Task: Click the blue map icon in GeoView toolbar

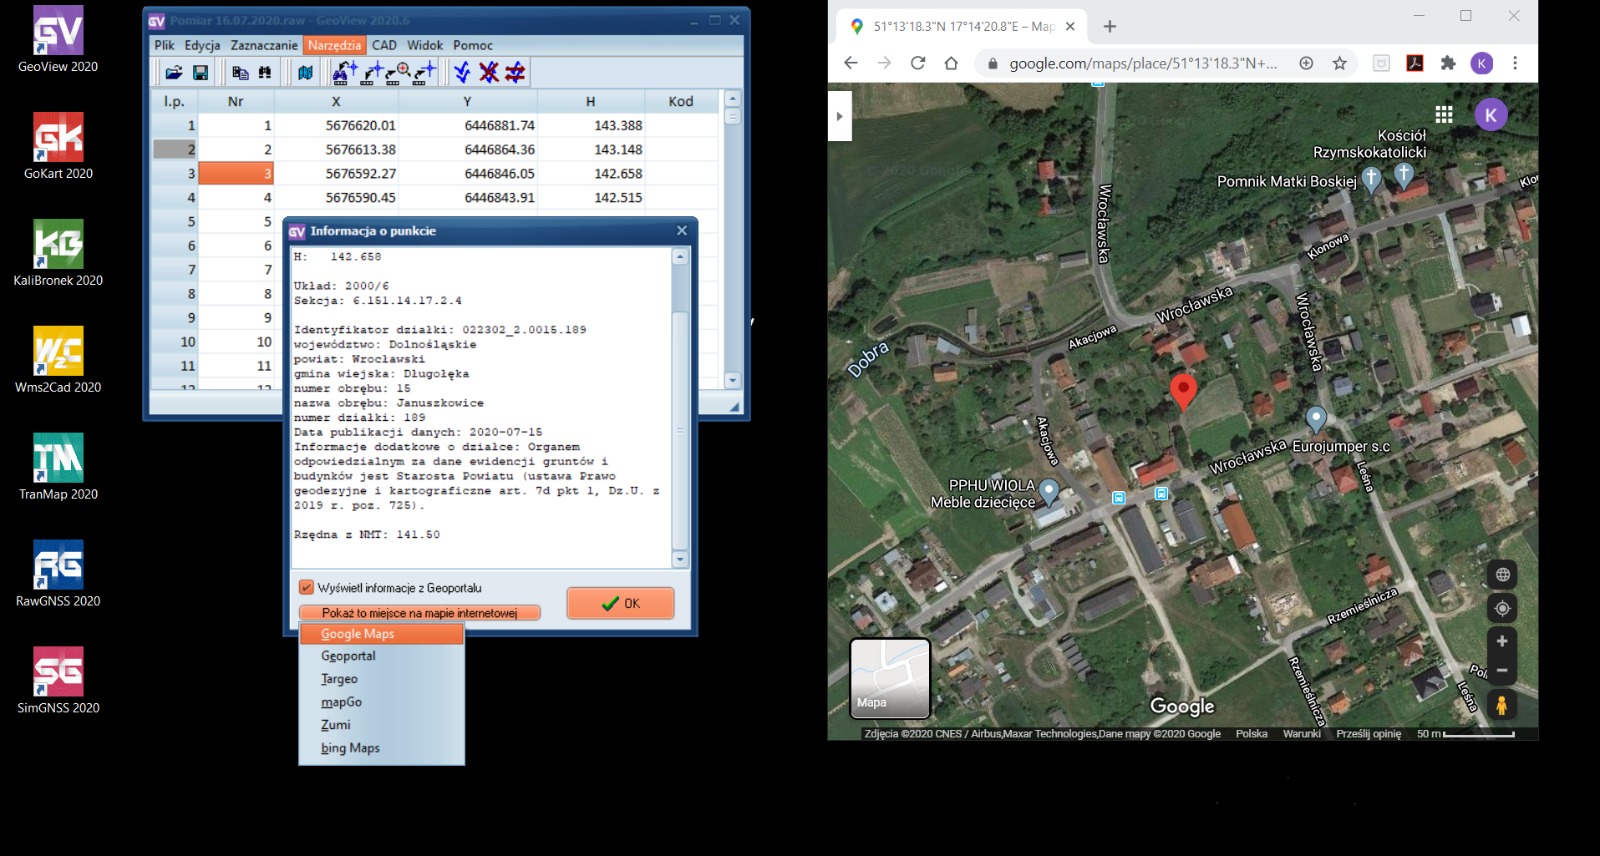Action: pyautogui.click(x=305, y=72)
